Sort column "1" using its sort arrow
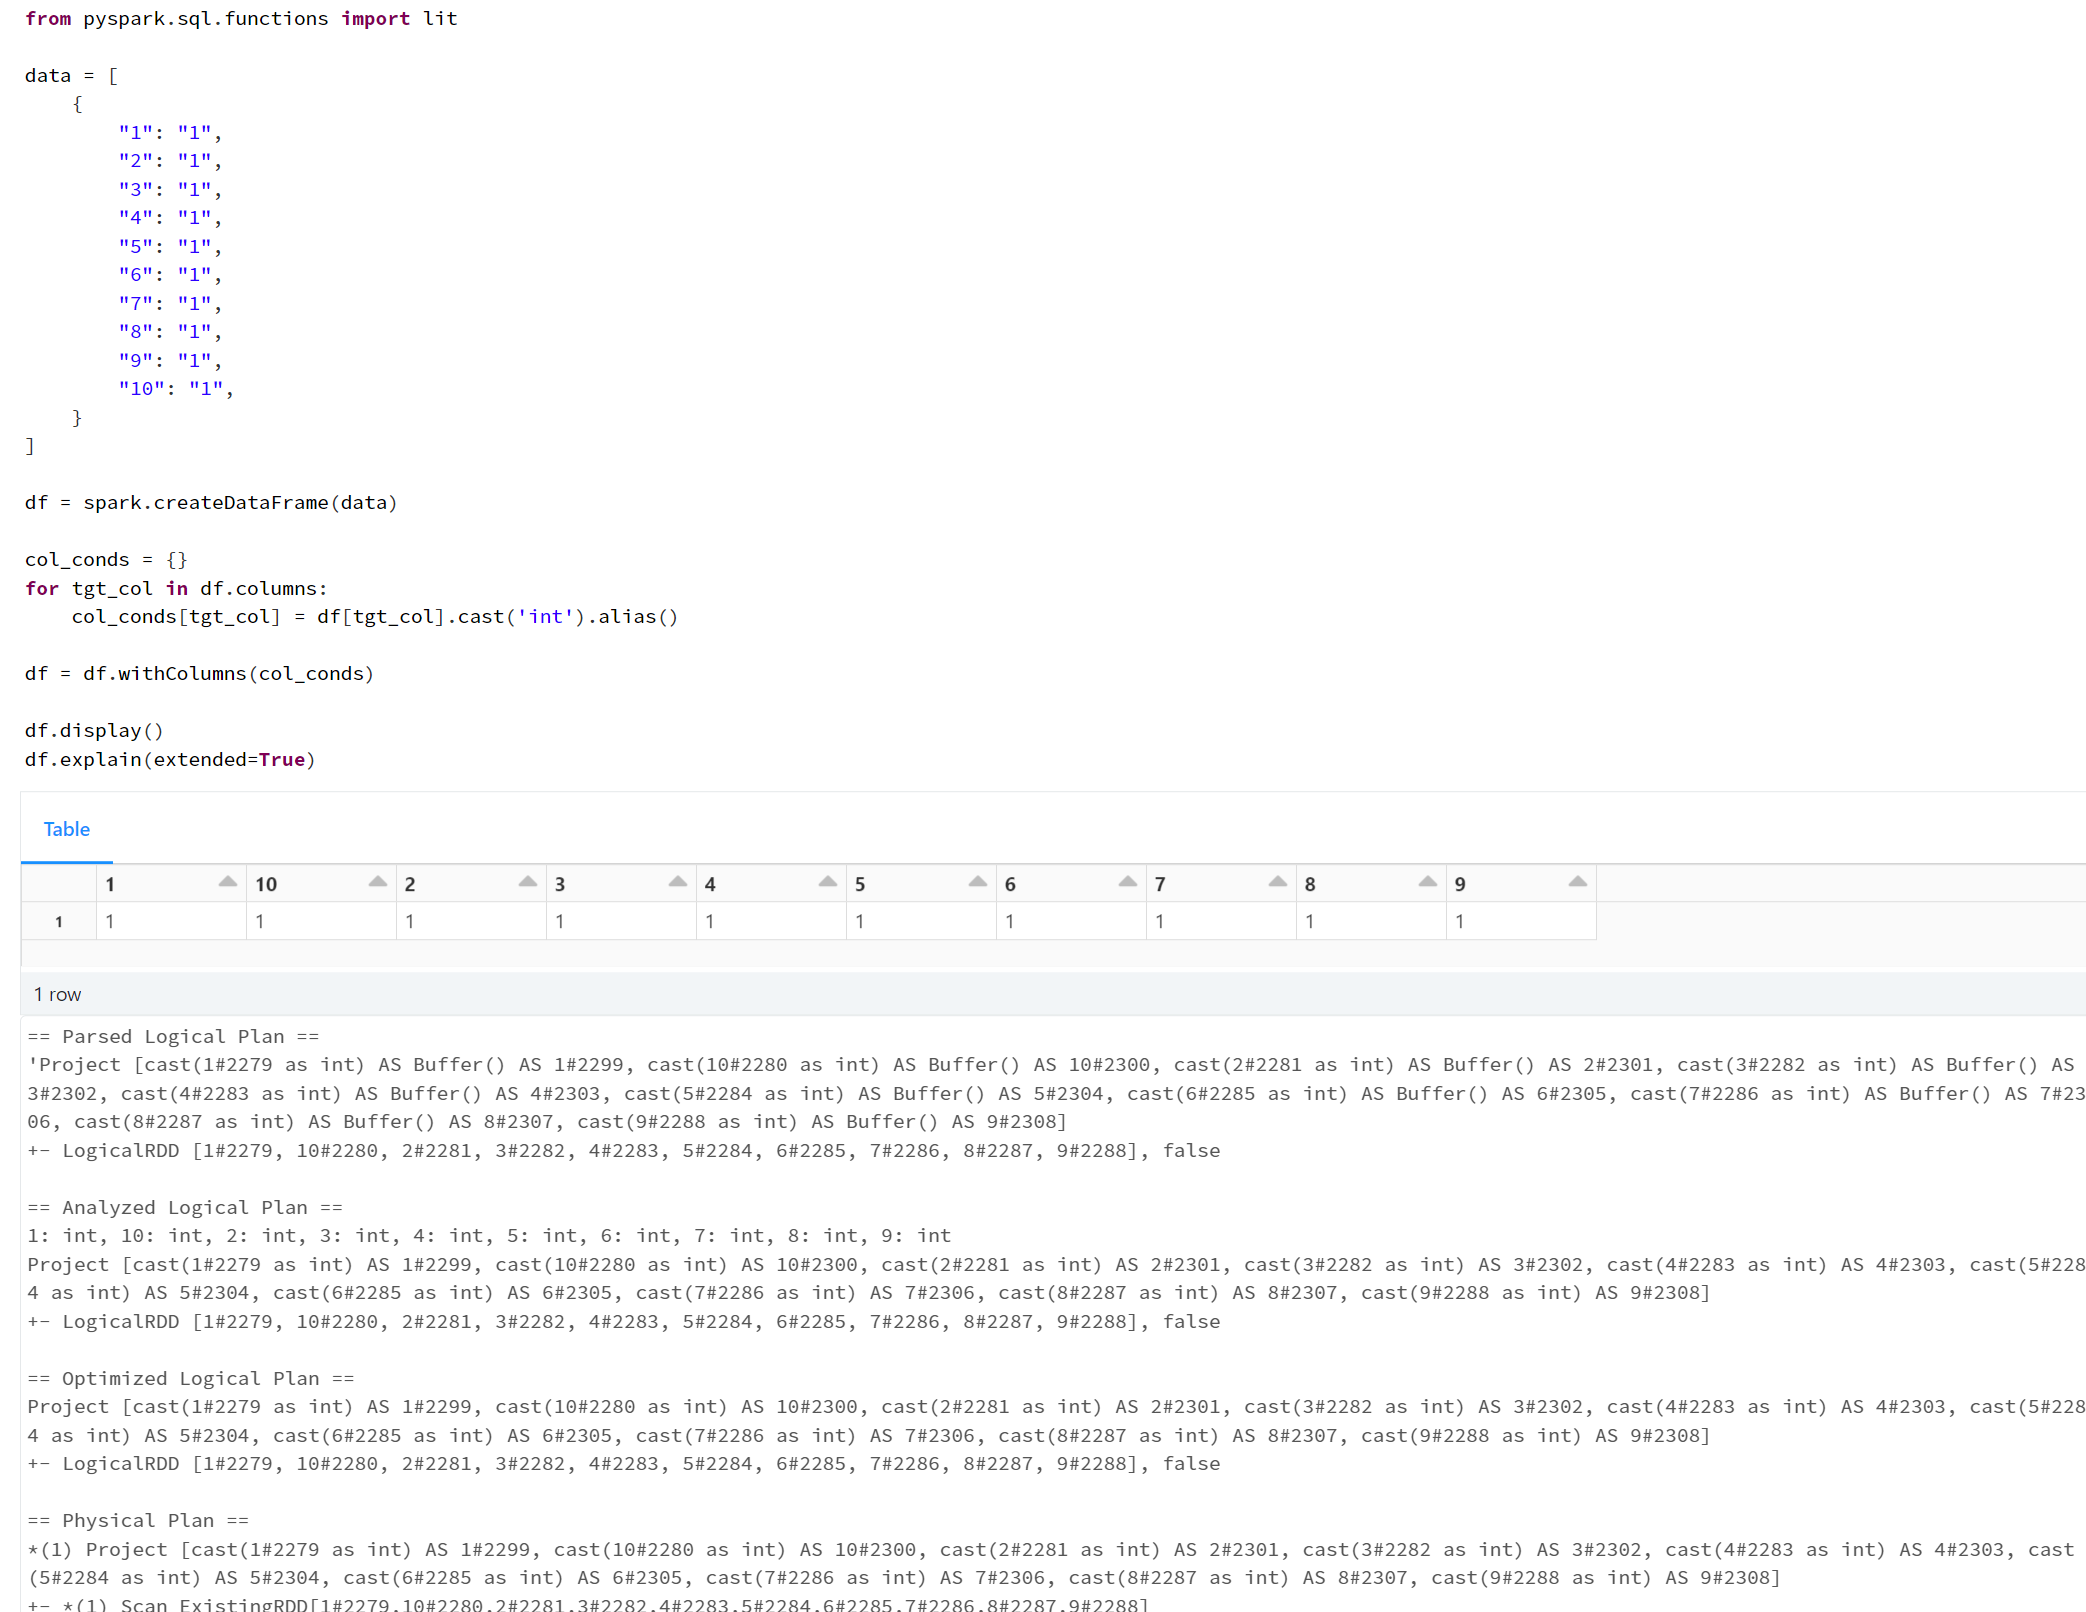The image size is (2086, 1612). point(228,882)
